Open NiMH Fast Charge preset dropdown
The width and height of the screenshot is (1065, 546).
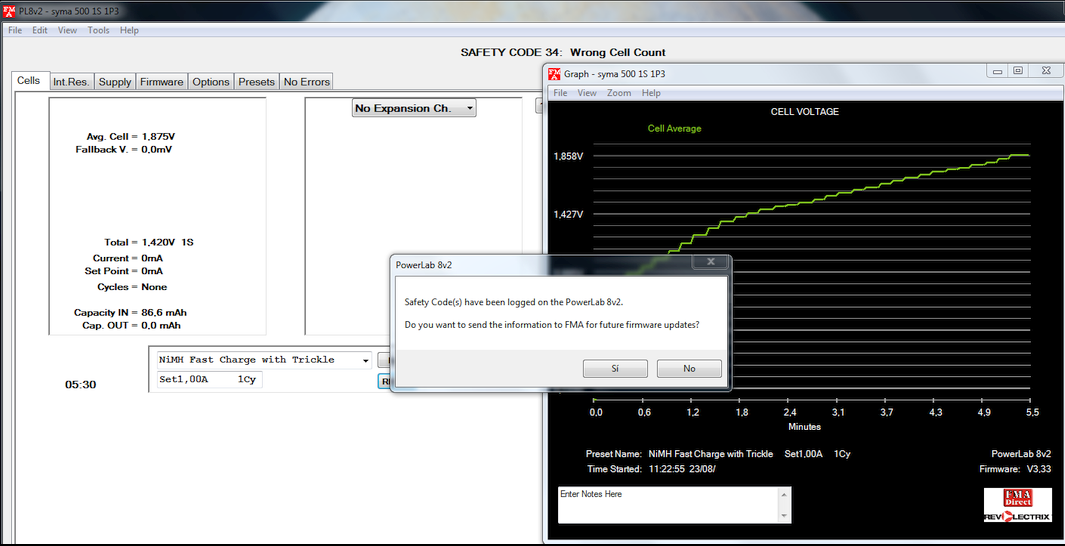264,360
